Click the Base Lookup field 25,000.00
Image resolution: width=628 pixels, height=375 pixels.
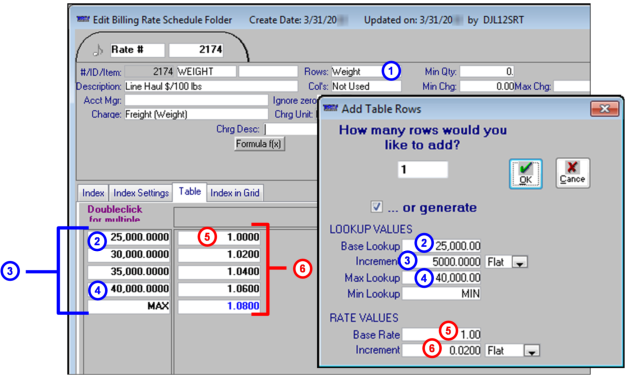(x=441, y=246)
